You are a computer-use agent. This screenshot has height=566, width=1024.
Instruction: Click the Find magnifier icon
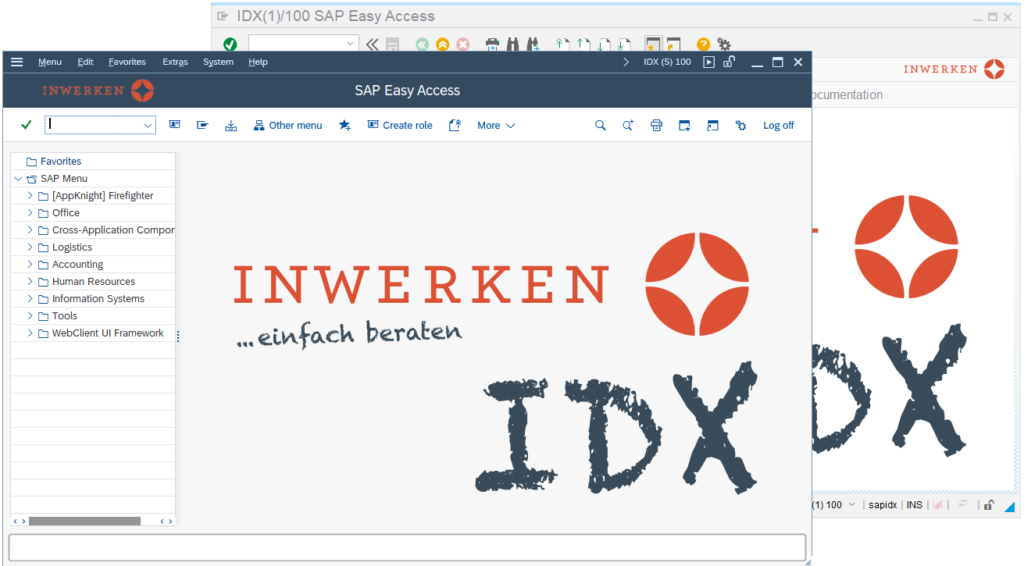coord(600,125)
